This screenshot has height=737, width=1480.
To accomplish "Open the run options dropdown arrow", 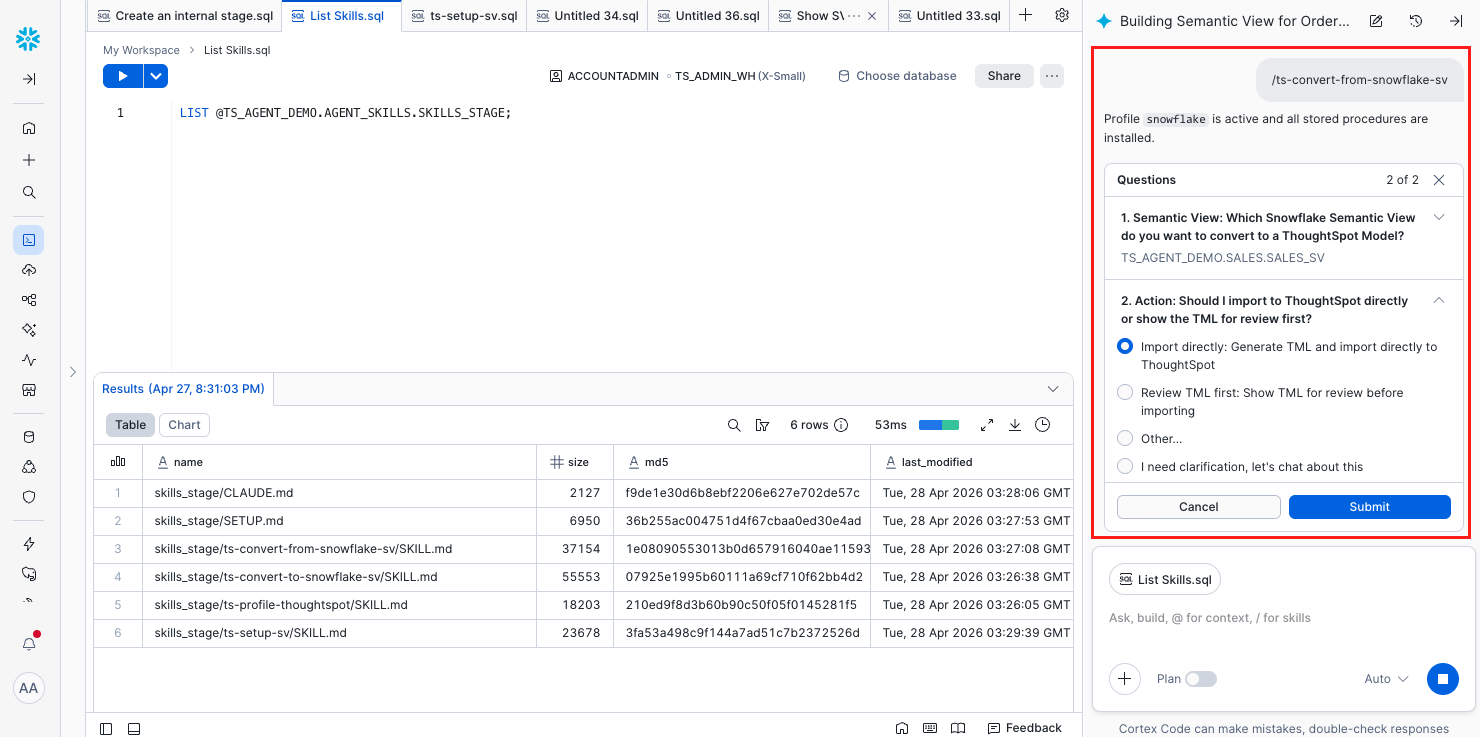I will coord(155,76).
